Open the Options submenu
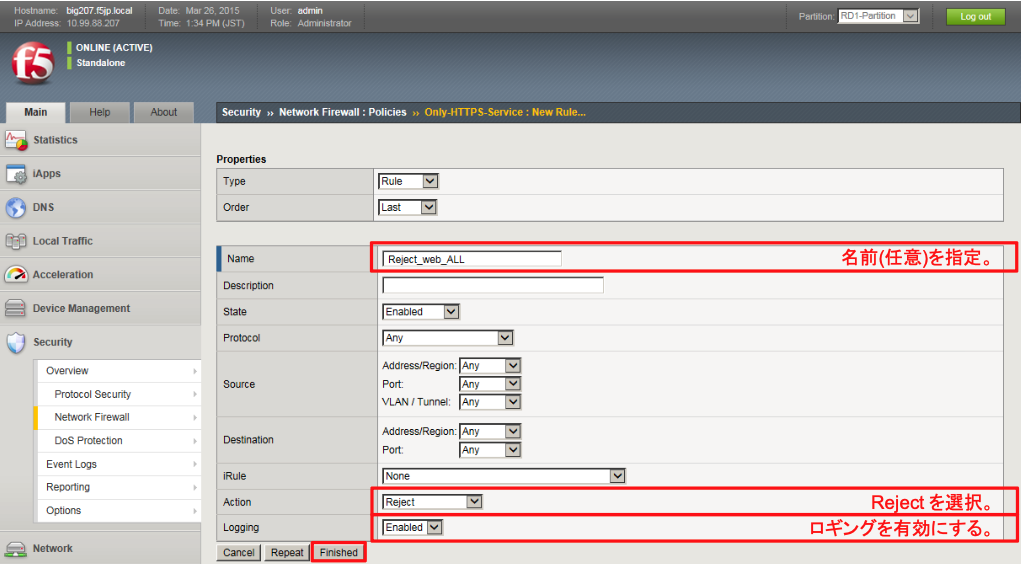This screenshot has width=1021, height=564. pos(118,511)
